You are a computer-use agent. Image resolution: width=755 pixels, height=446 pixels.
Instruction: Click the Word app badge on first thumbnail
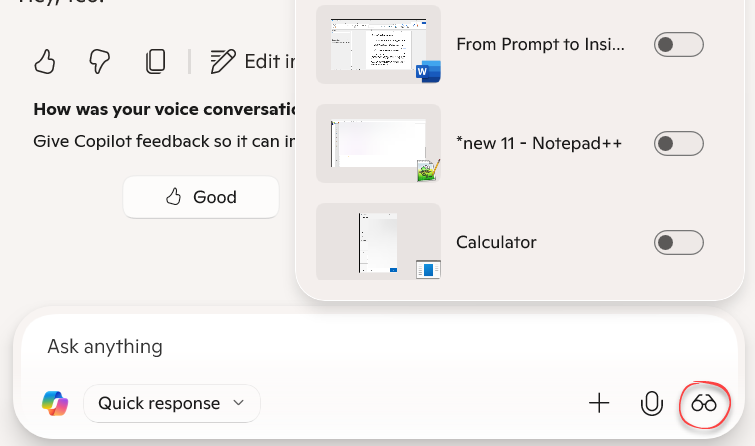point(428,72)
